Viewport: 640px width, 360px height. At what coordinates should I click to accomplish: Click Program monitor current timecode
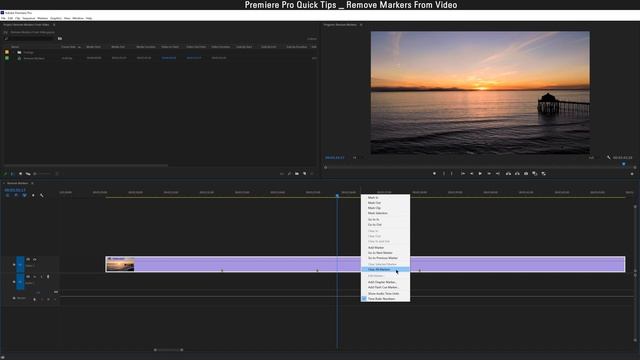tap(335, 158)
